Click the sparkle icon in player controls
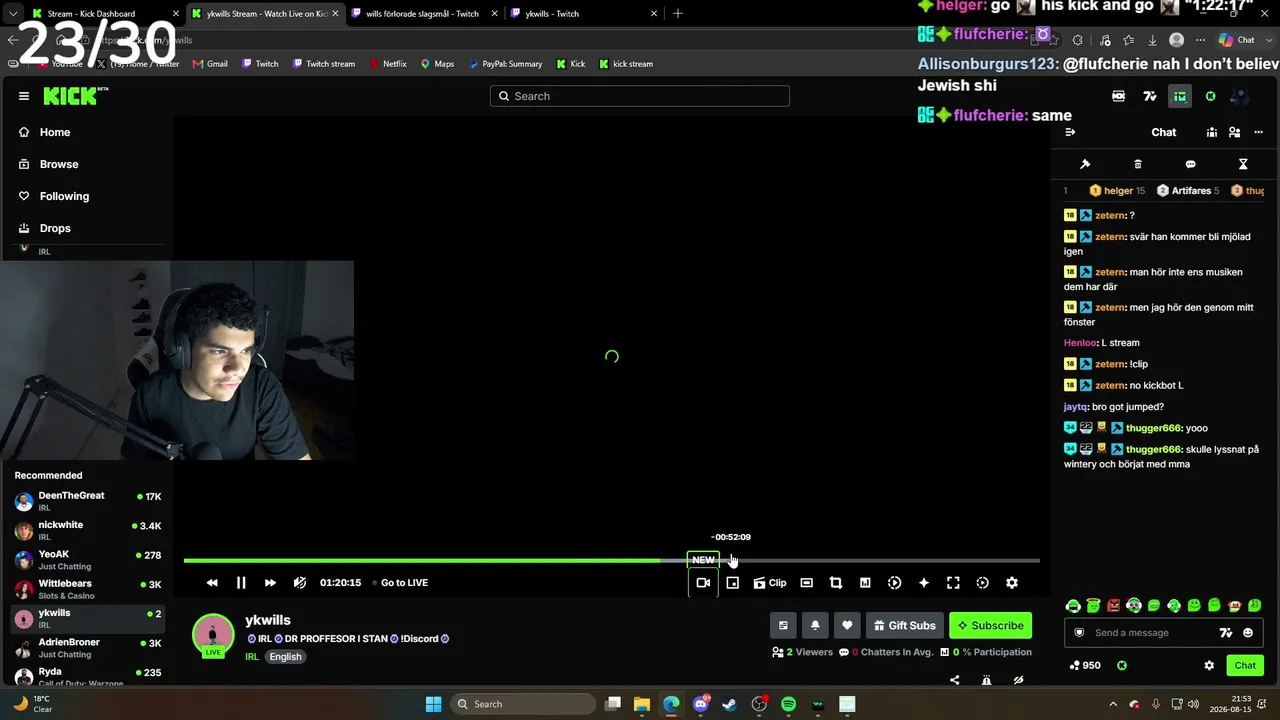This screenshot has width=1280, height=720. point(924,583)
